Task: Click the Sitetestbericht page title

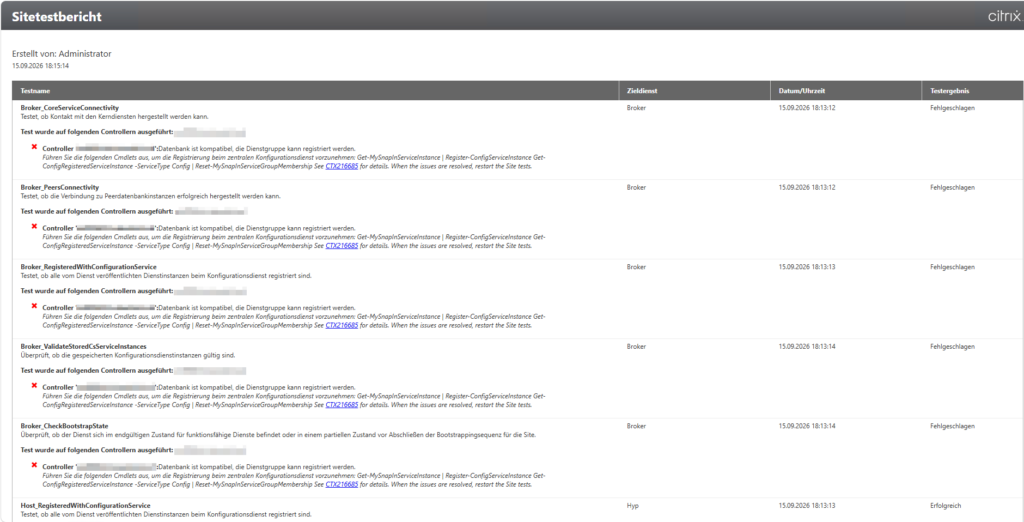Action: [57, 17]
